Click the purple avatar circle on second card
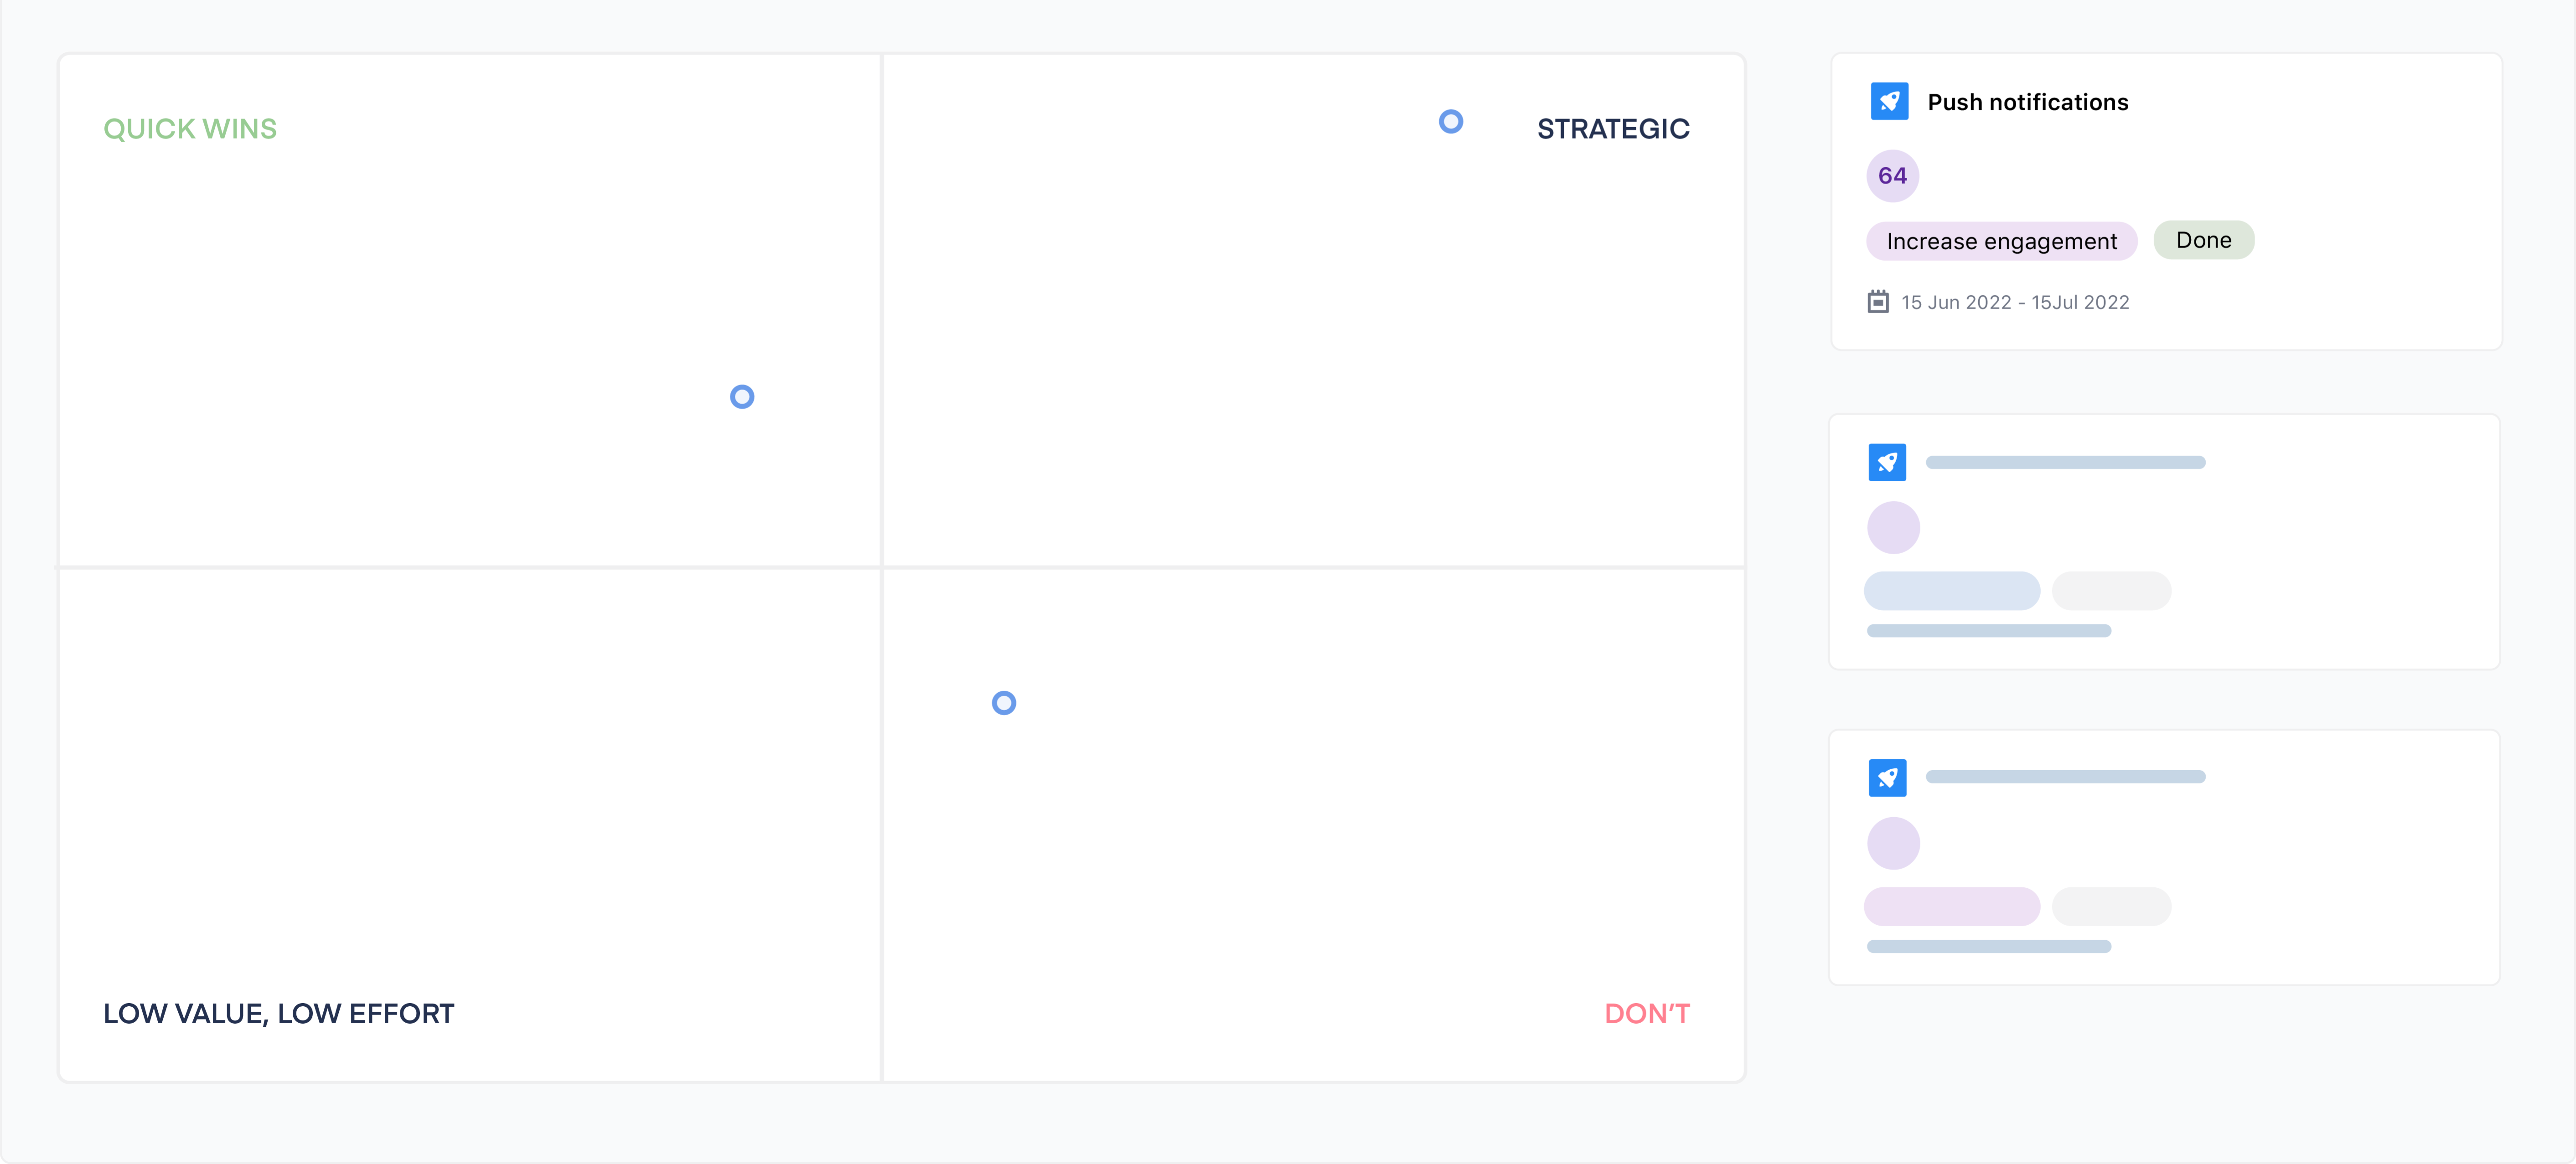This screenshot has height=1164, width=2576. (1893, 527)
